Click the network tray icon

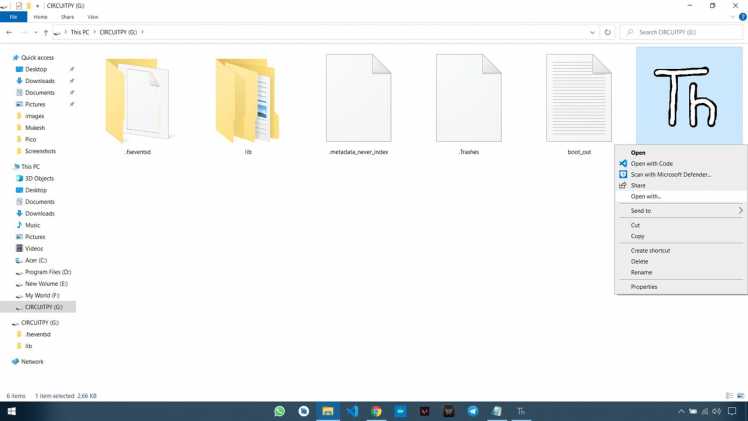click(705, 411)
